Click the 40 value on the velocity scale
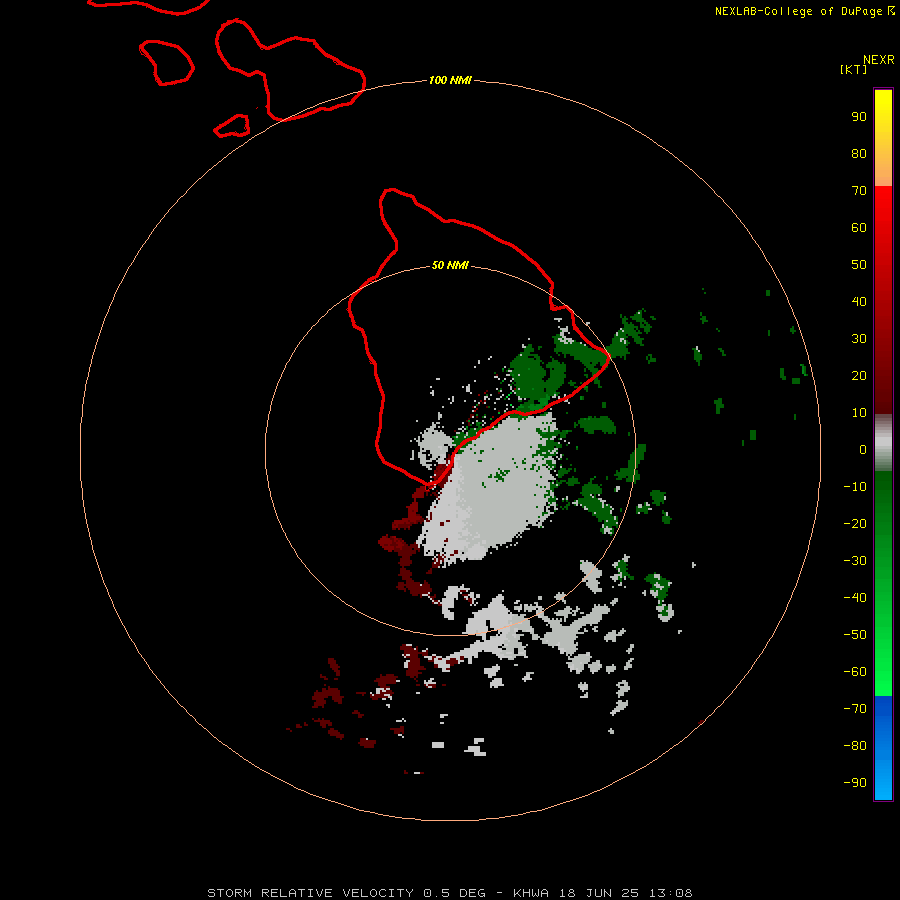Screen dimensions: 900x900 click(859, 301)
